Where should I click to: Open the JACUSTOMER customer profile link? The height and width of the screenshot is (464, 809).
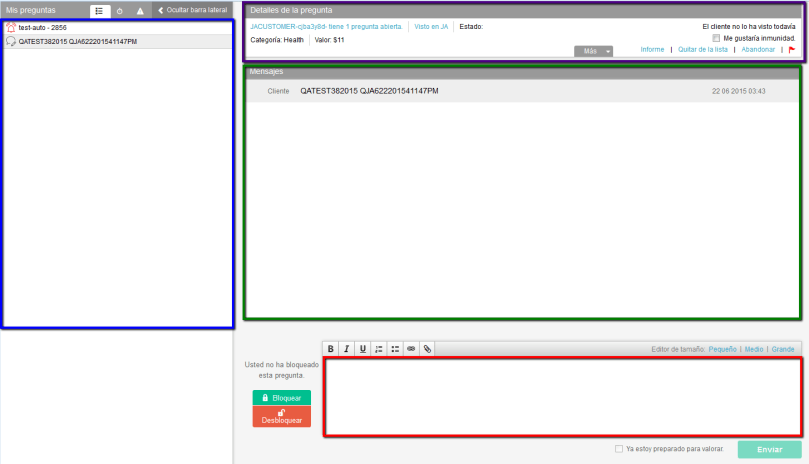click(x=325, y=26)
